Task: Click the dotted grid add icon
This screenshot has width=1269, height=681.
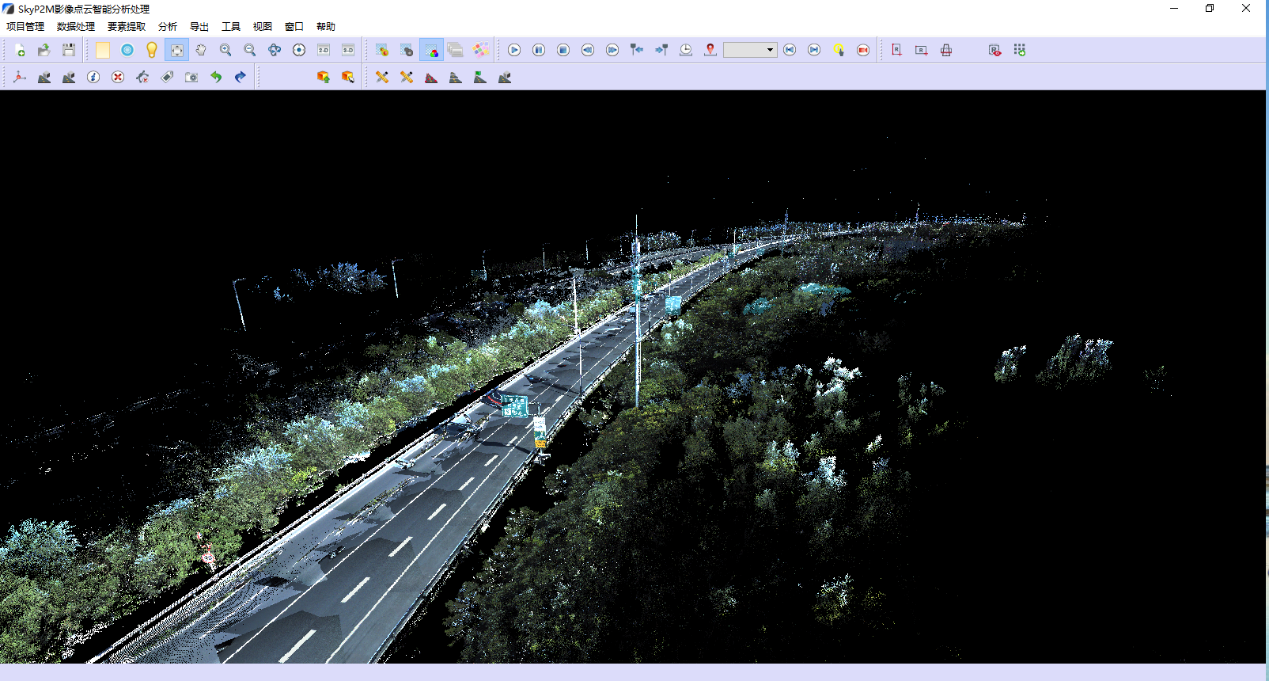Action: [1019, 50]
